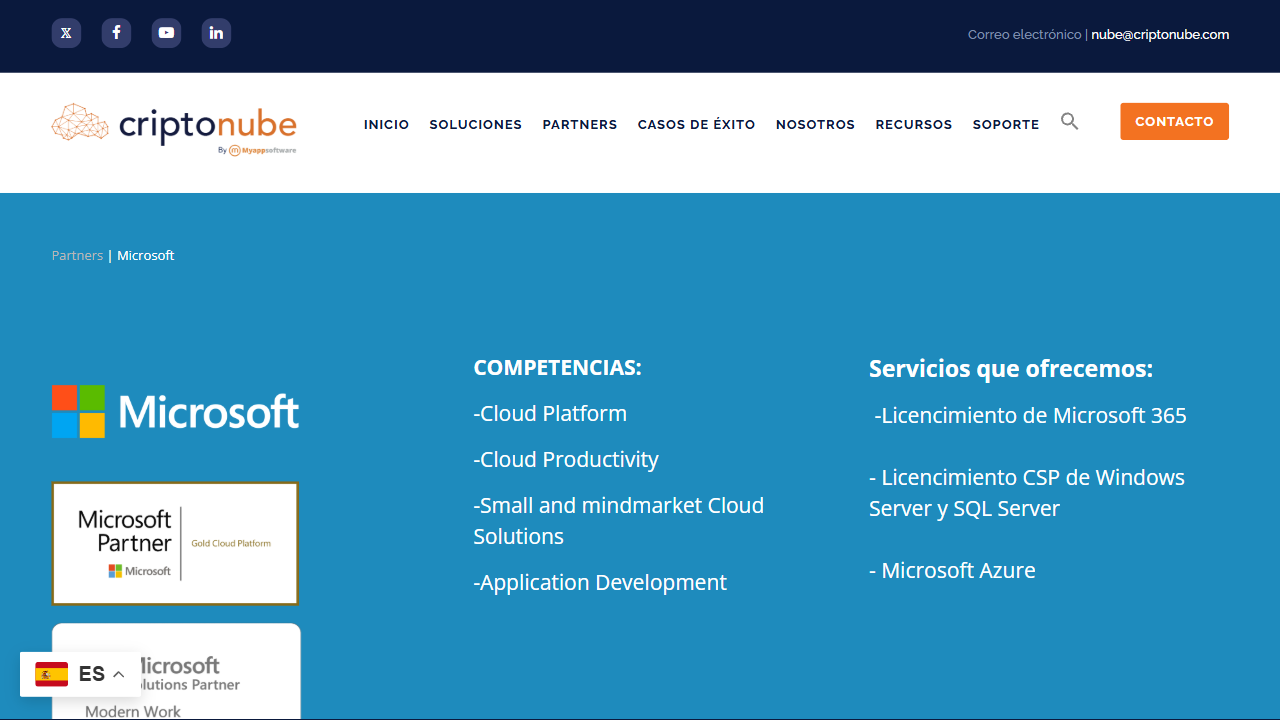
Task: Click the -Cloud Productivity text
Action: click(x=566, y=459)
